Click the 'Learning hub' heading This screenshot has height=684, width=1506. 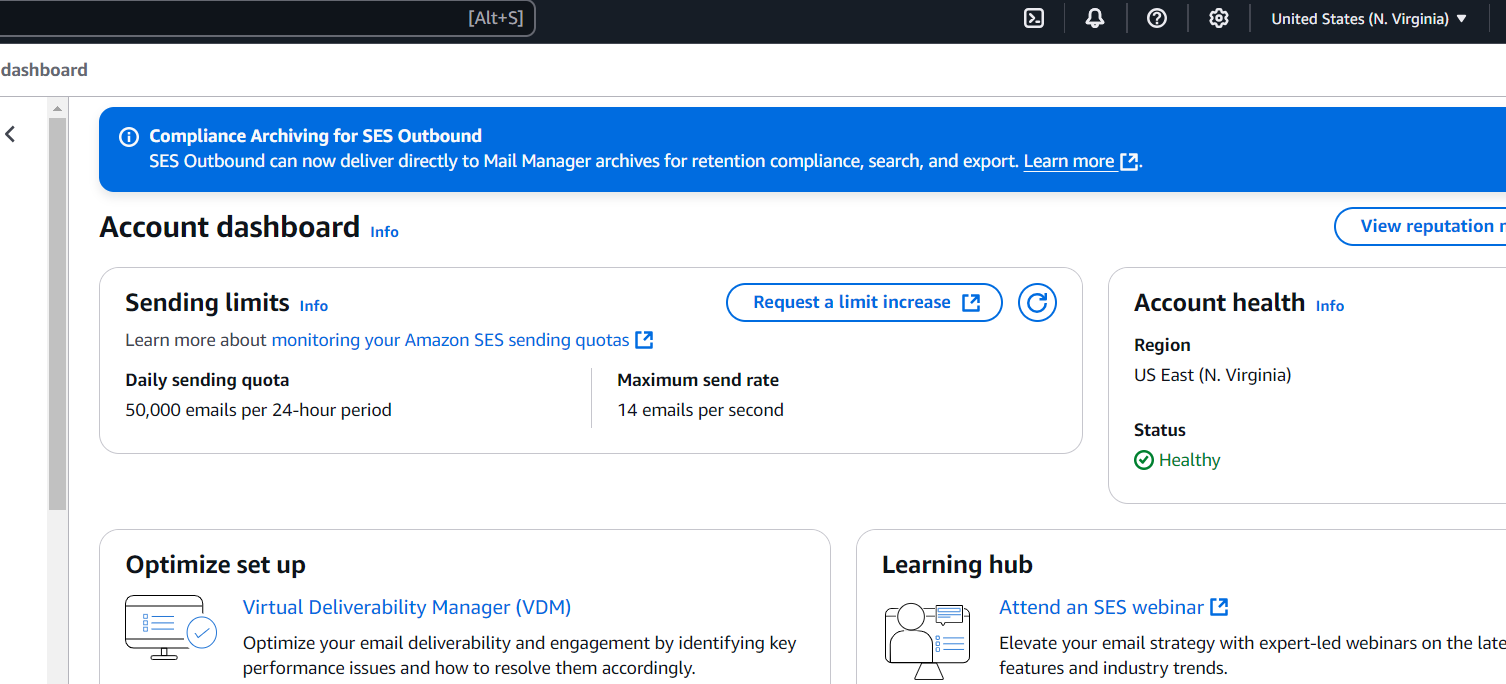[957, 565]
